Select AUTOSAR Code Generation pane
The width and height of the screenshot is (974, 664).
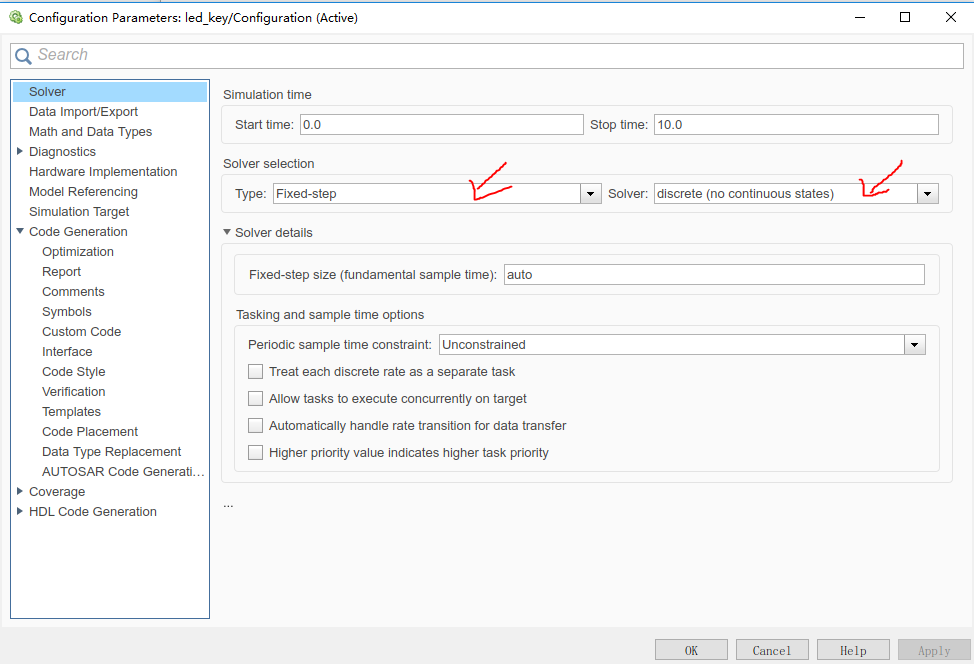pyautogui.click(x=123, y=471)
